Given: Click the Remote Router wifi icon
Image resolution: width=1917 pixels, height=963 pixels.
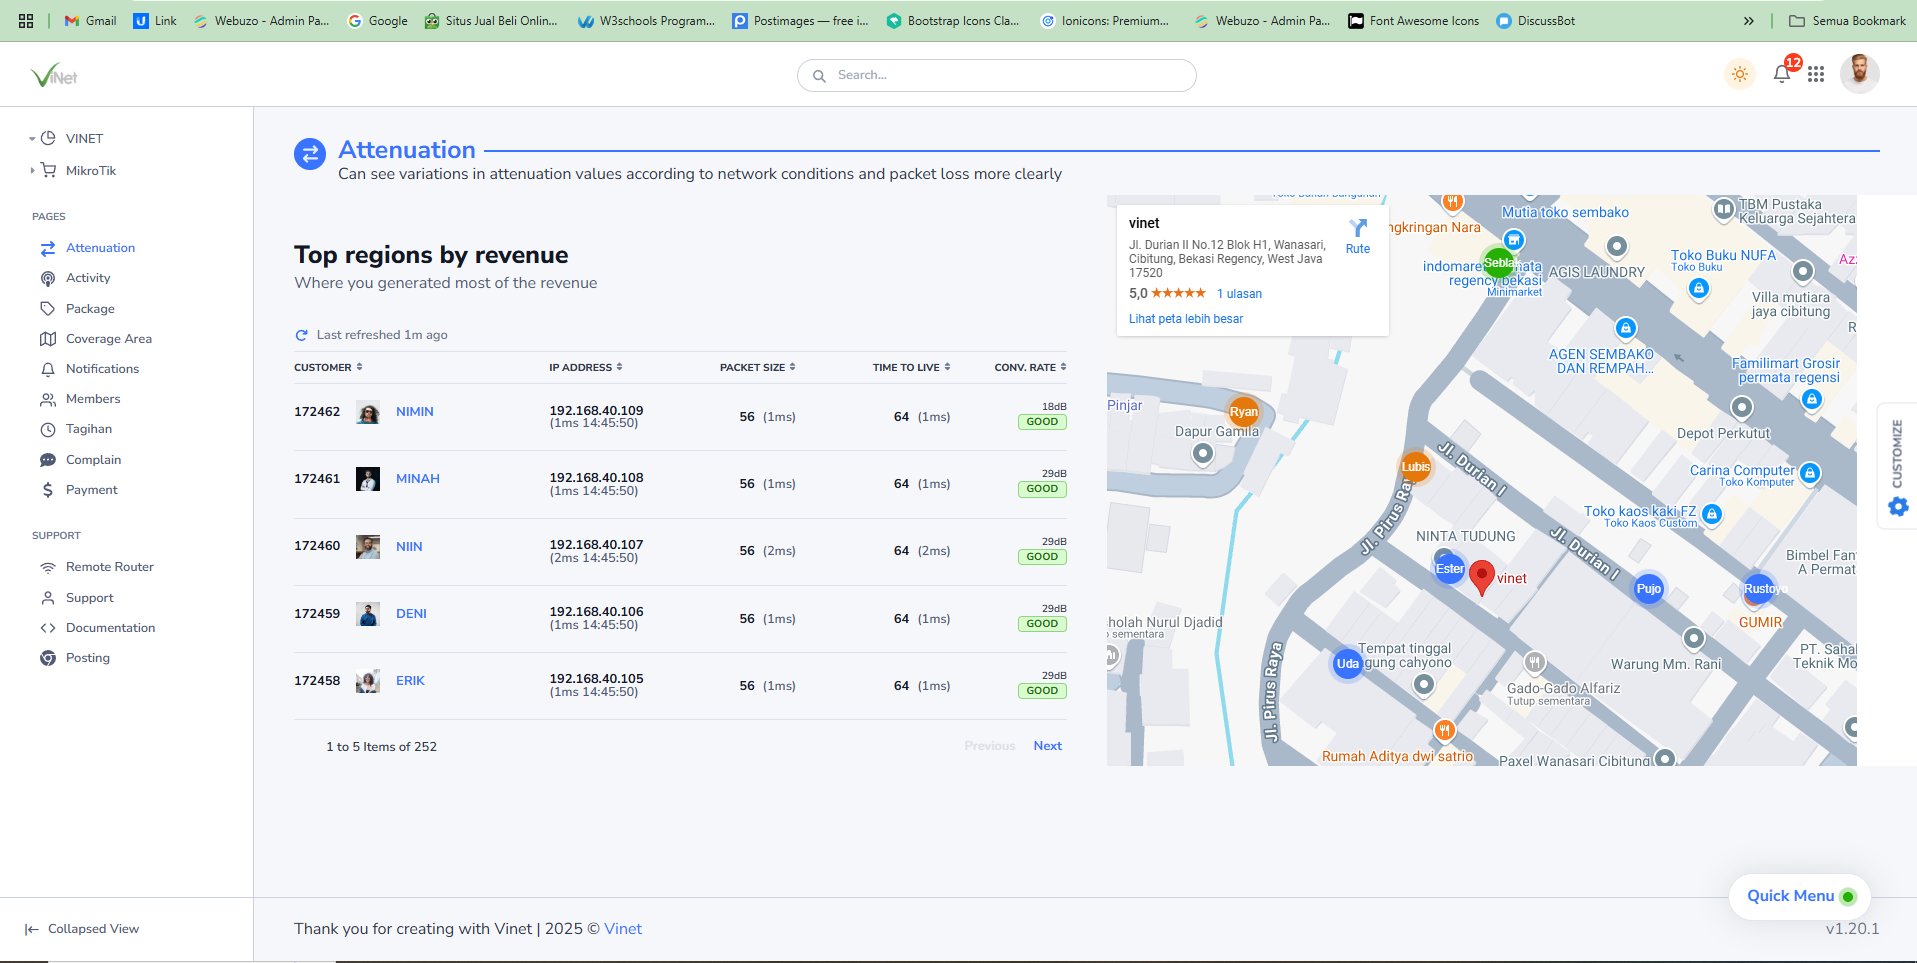Looking at the screenshot, I should (x=48, y=567).
